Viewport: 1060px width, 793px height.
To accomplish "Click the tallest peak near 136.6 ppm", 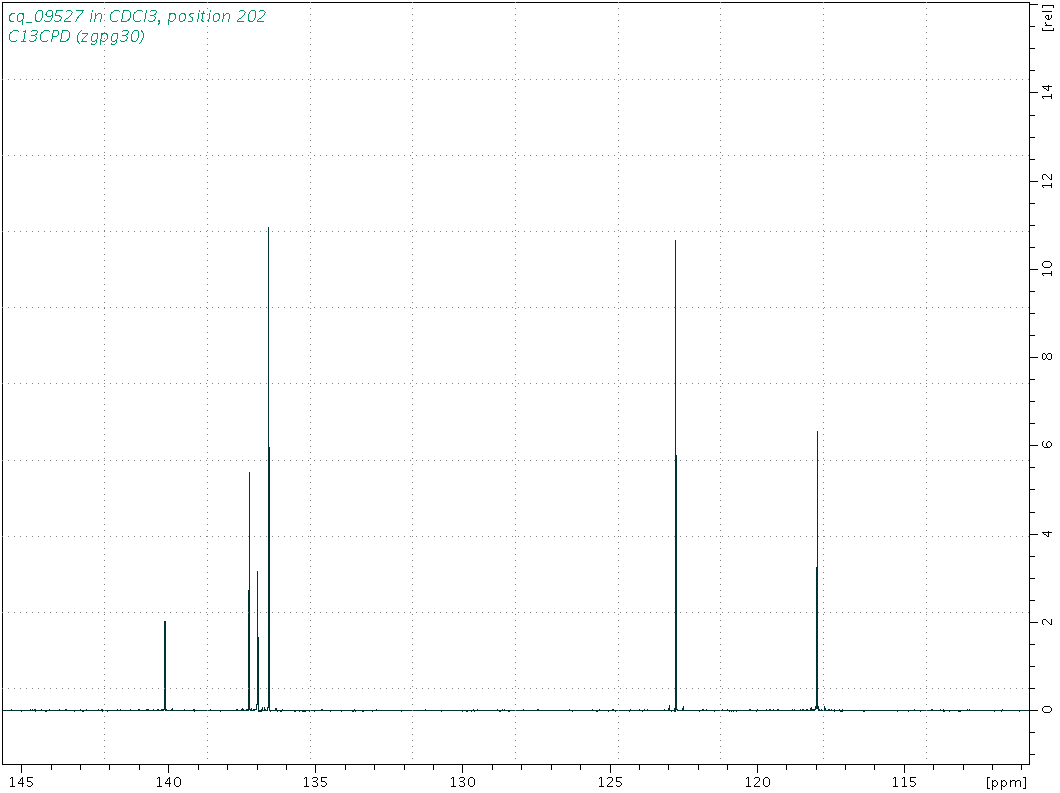I will coord(268,468).
